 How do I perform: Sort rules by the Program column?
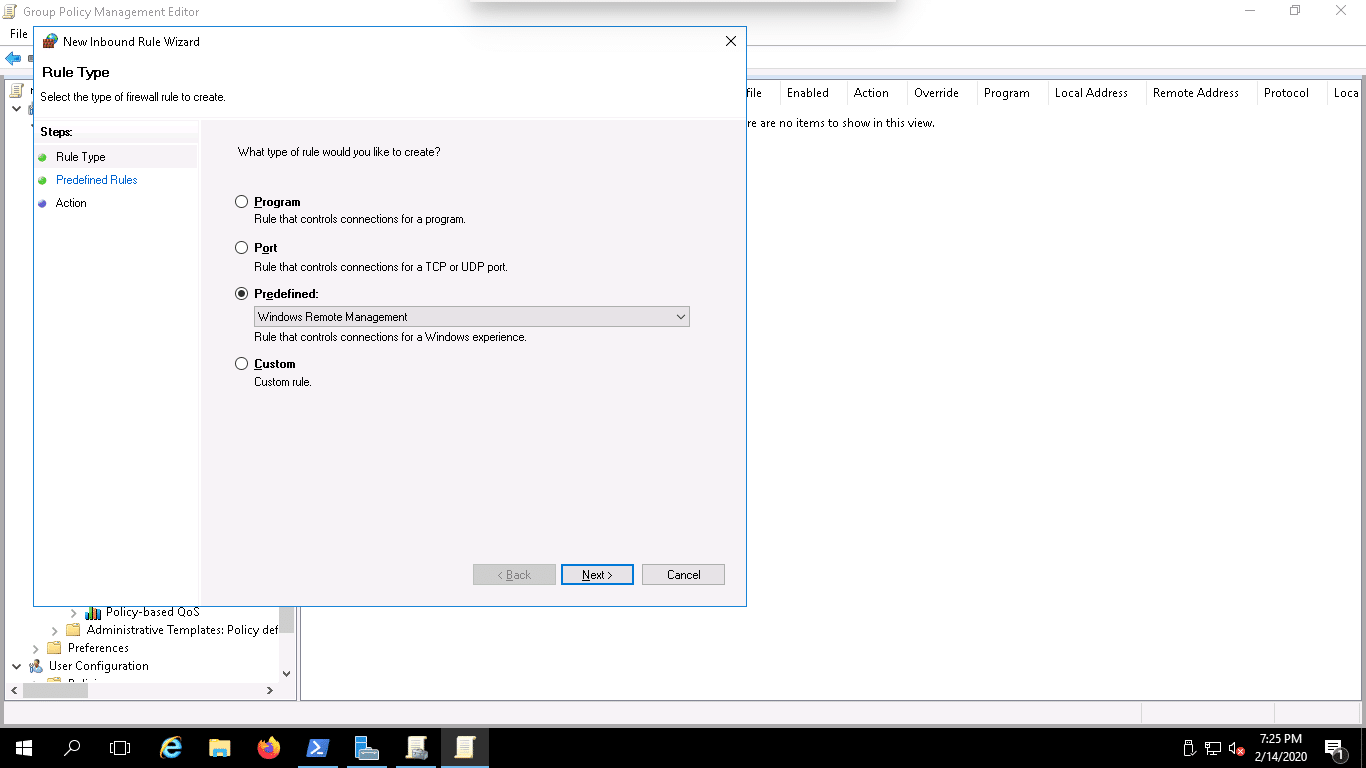pyautogui.click(x=1007, y=93)
